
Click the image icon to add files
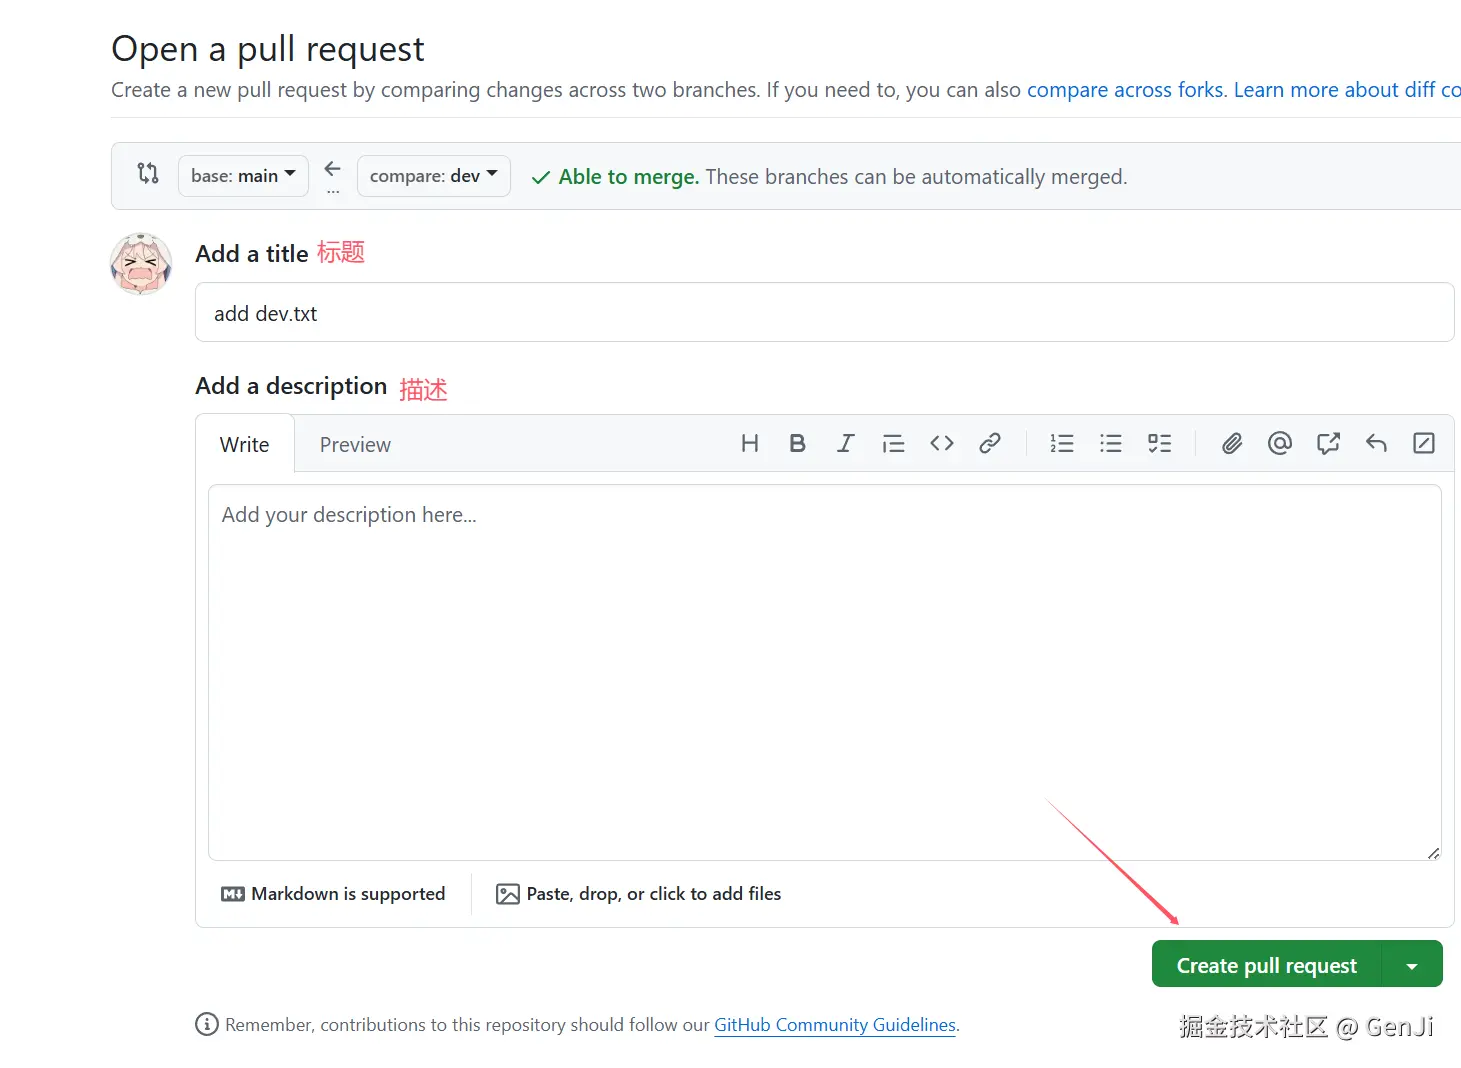click(508, 894)
